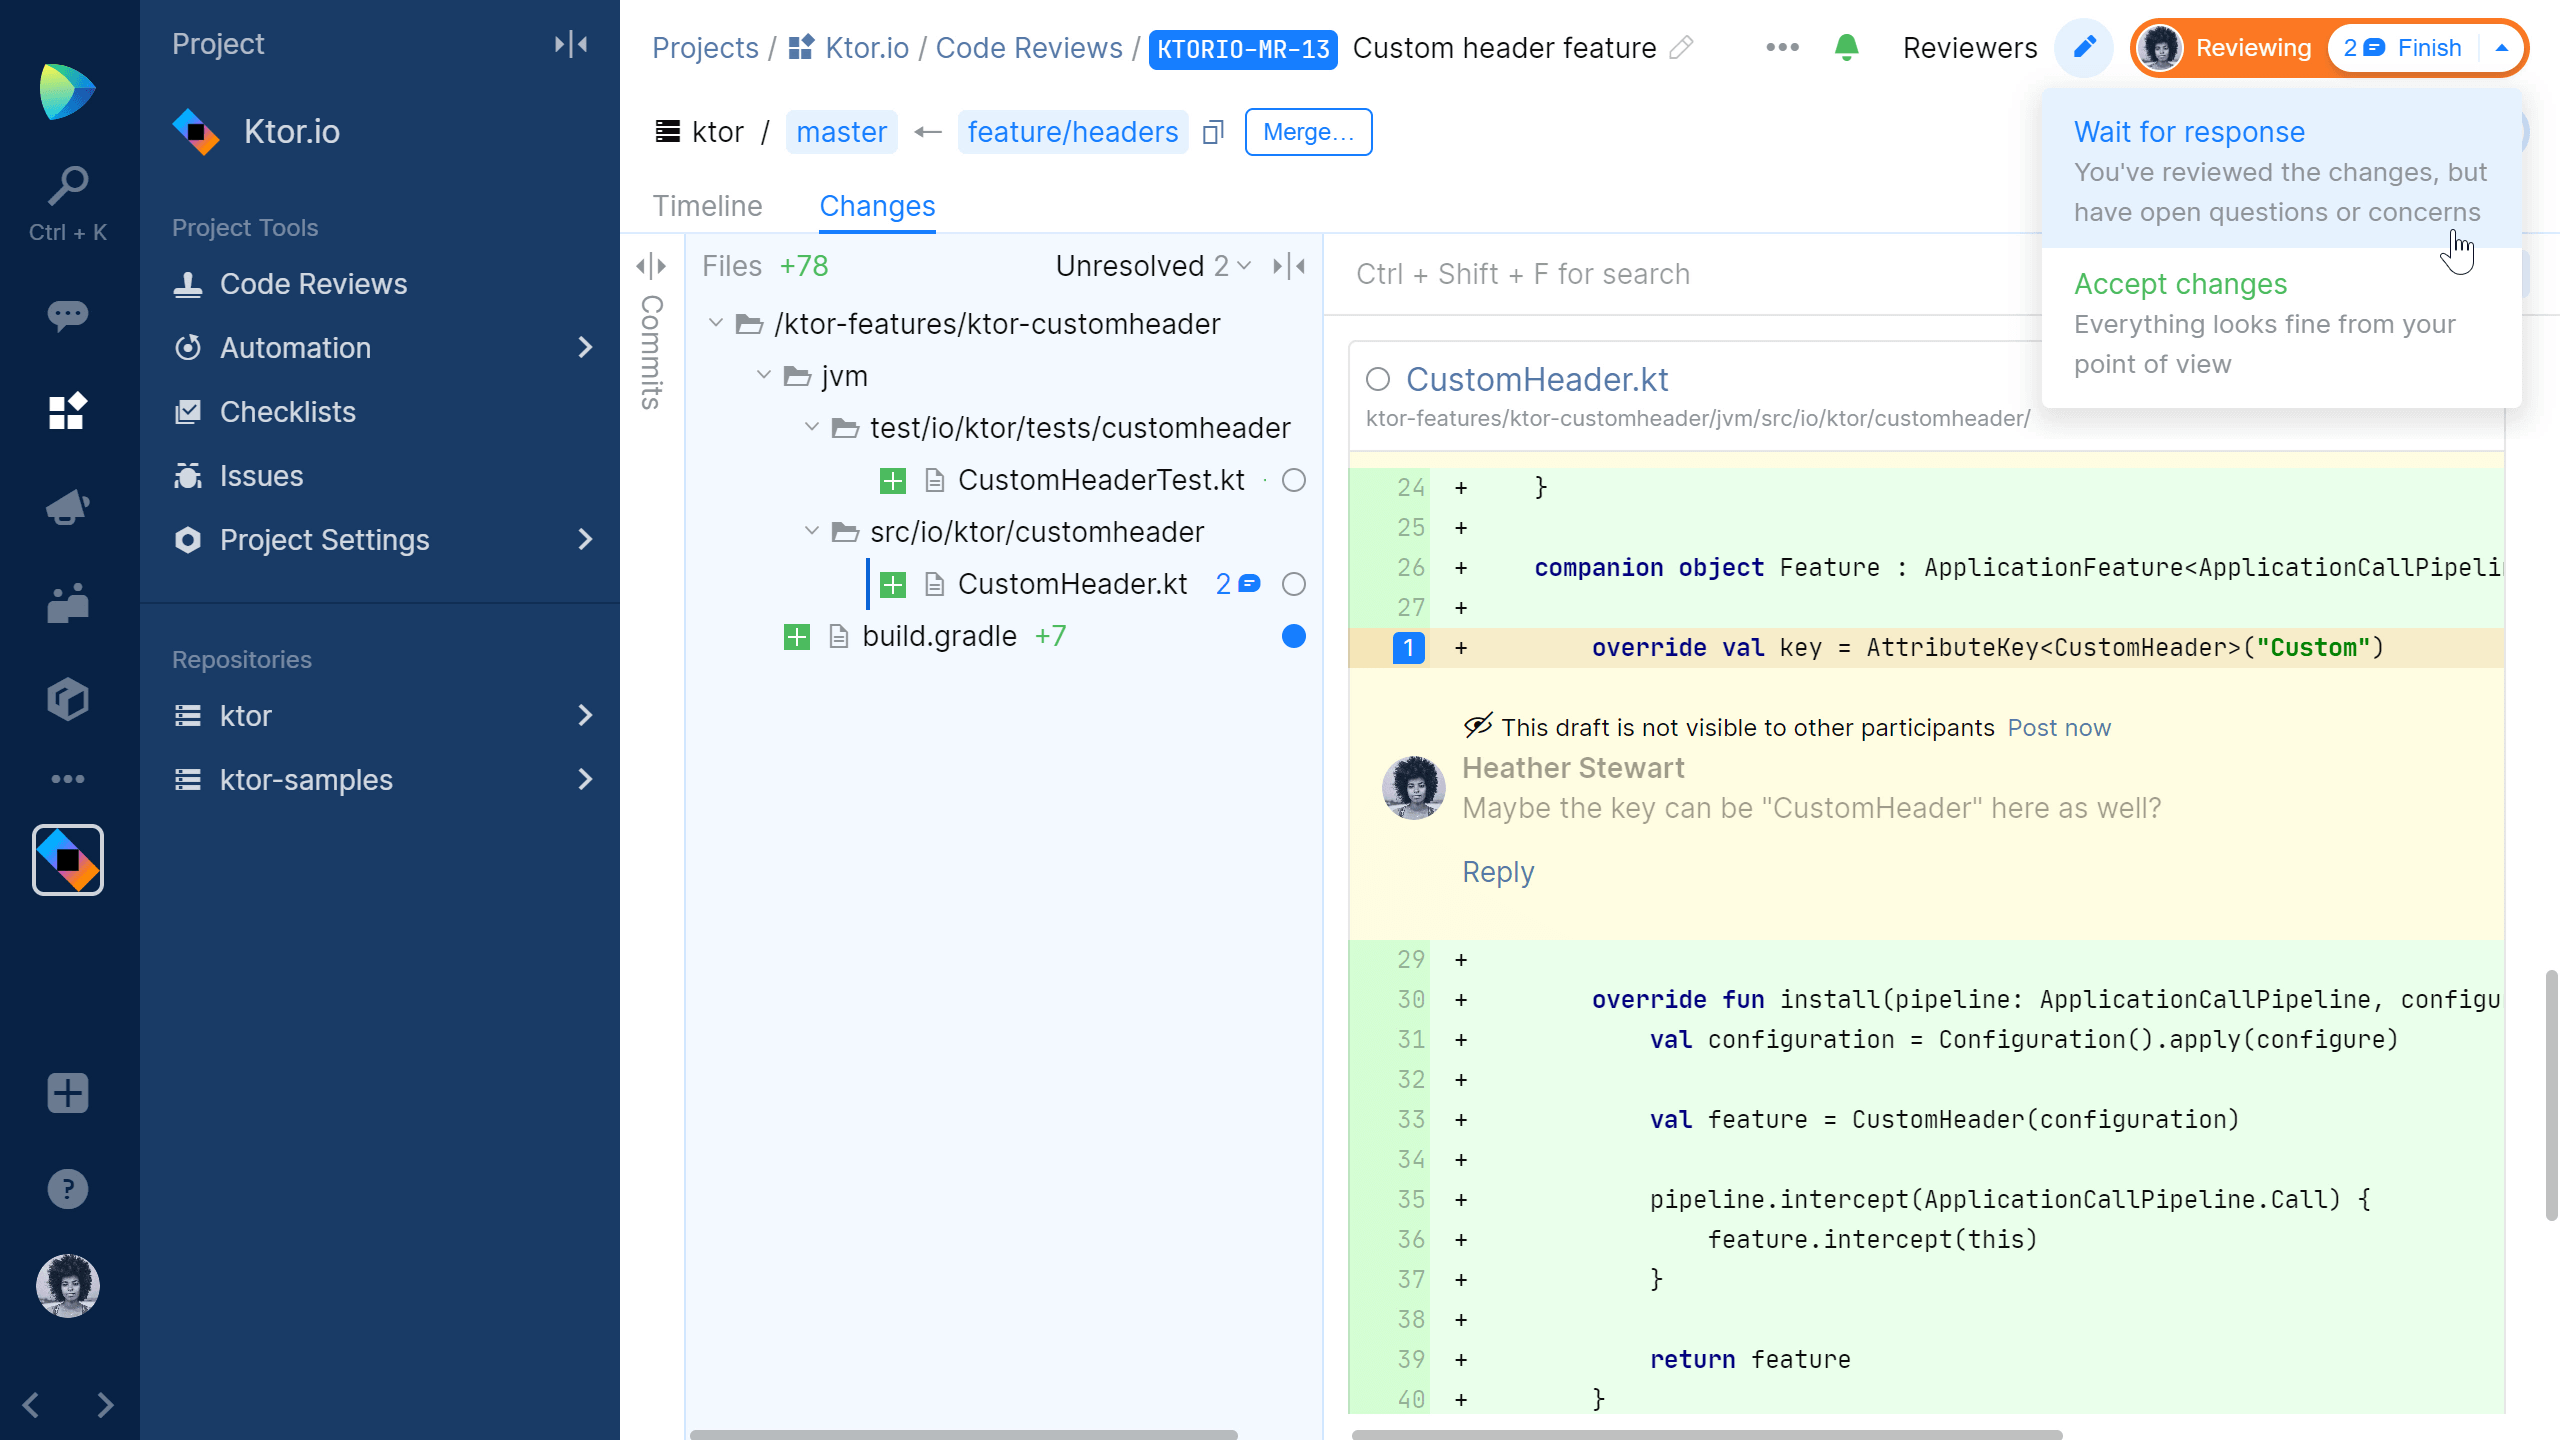
Task: Expand the ktor repository arrow
Action: [x=586, y=716]
